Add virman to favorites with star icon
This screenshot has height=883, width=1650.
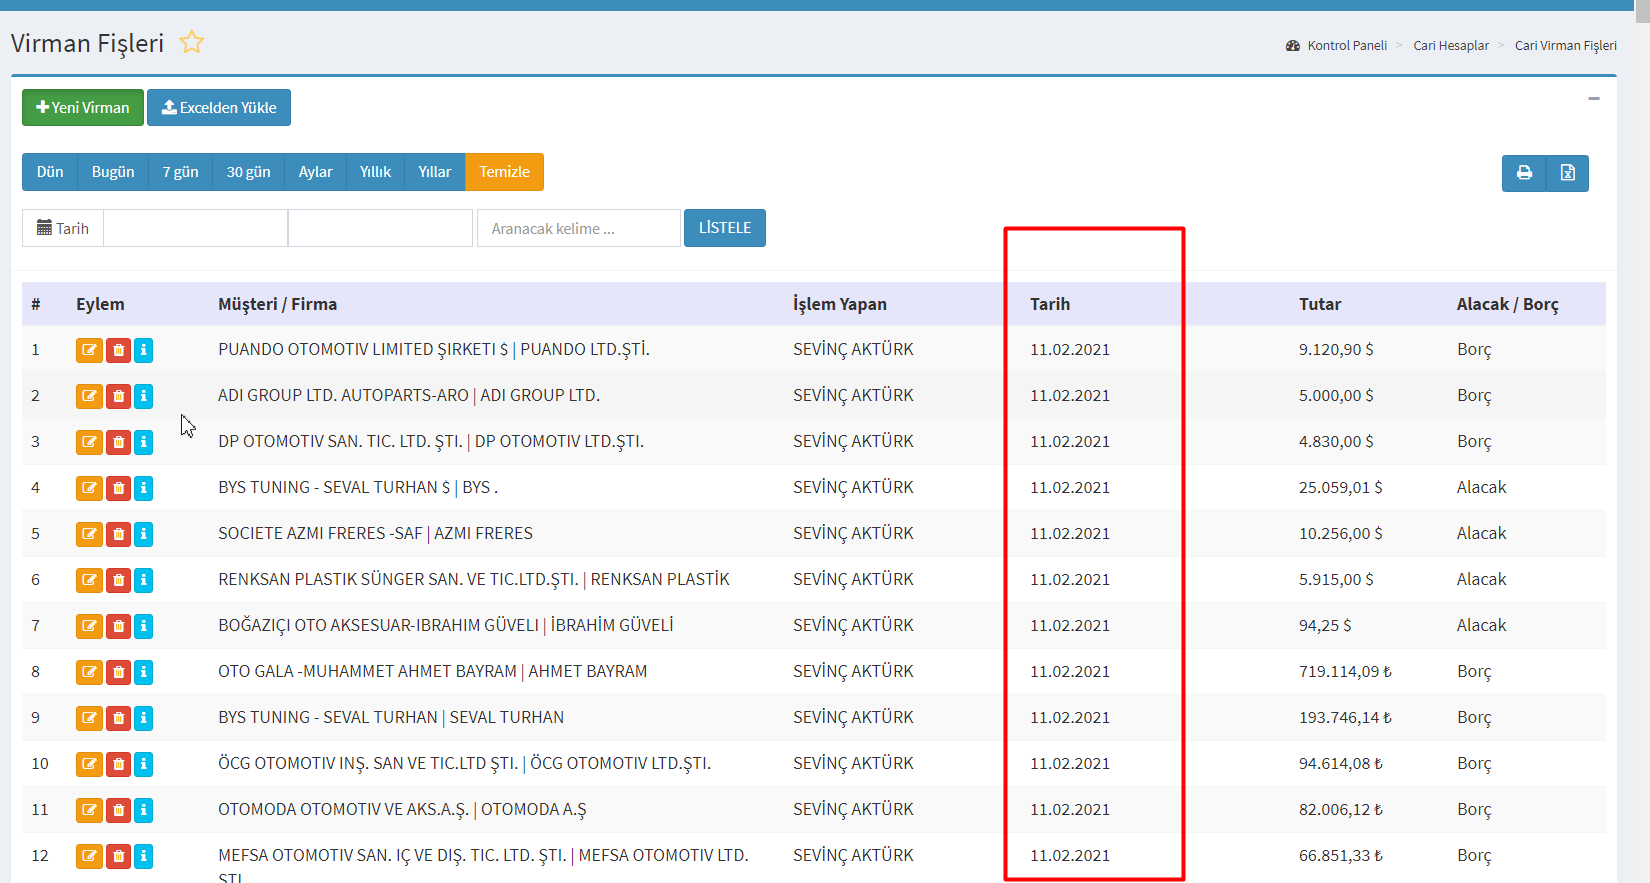[x=191, y=42]
